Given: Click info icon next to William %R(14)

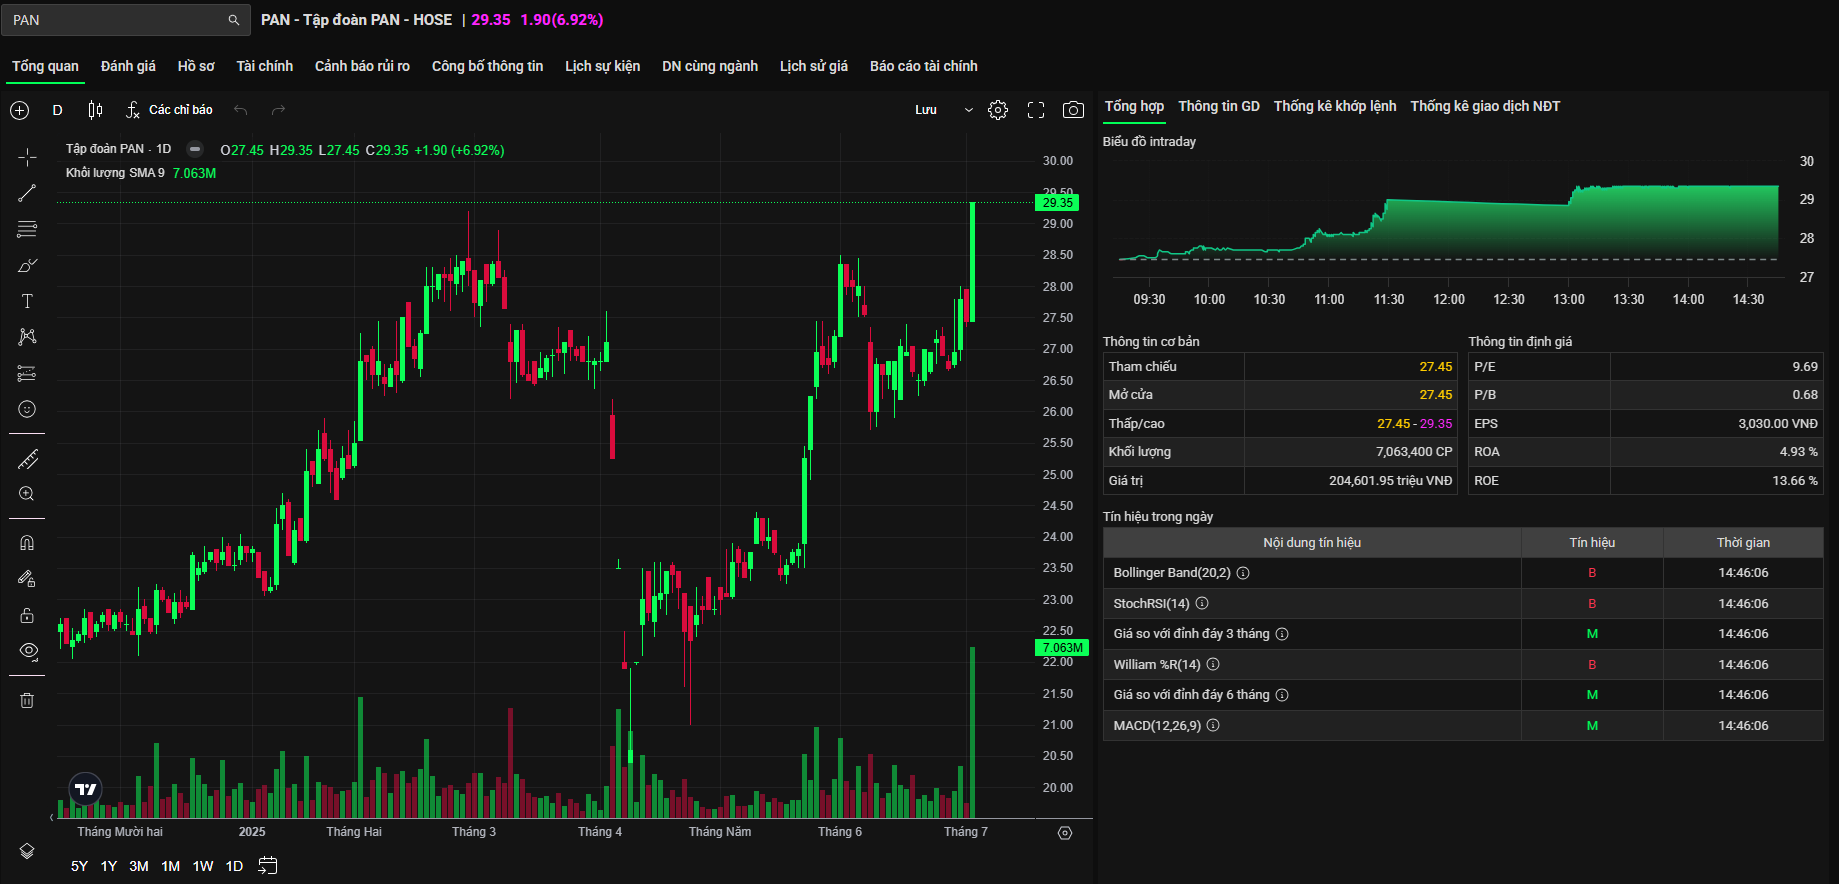Looking at the screenshot, I should click(1213, 665).
